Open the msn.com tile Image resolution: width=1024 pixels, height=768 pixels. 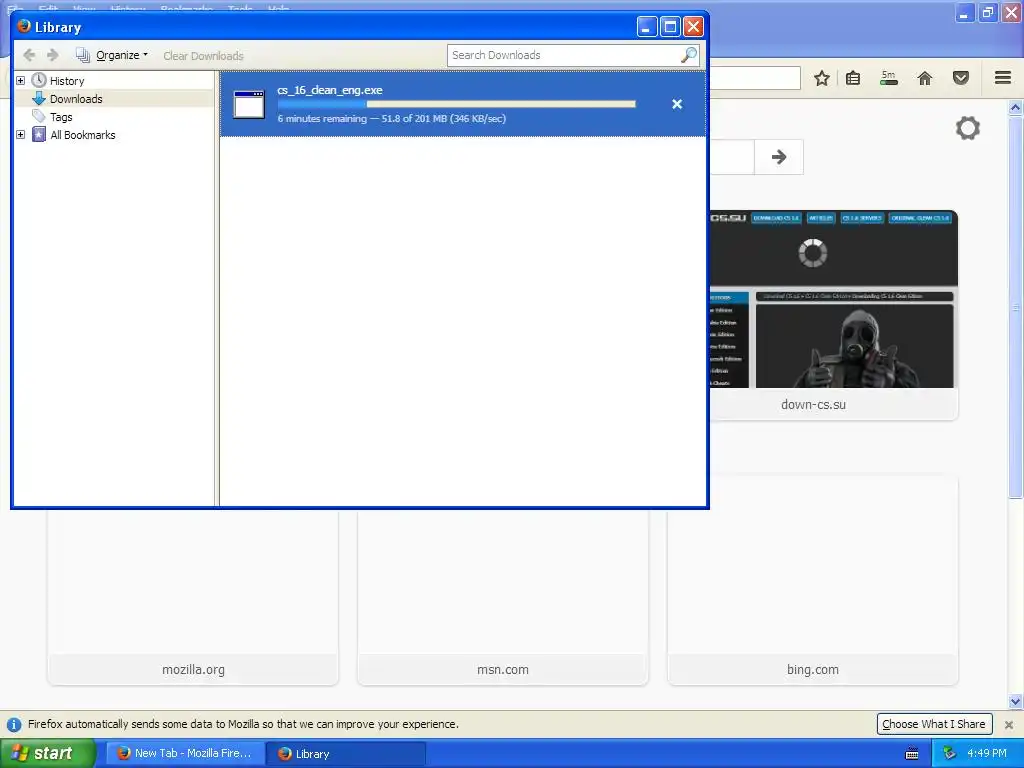tap(503, 597)
